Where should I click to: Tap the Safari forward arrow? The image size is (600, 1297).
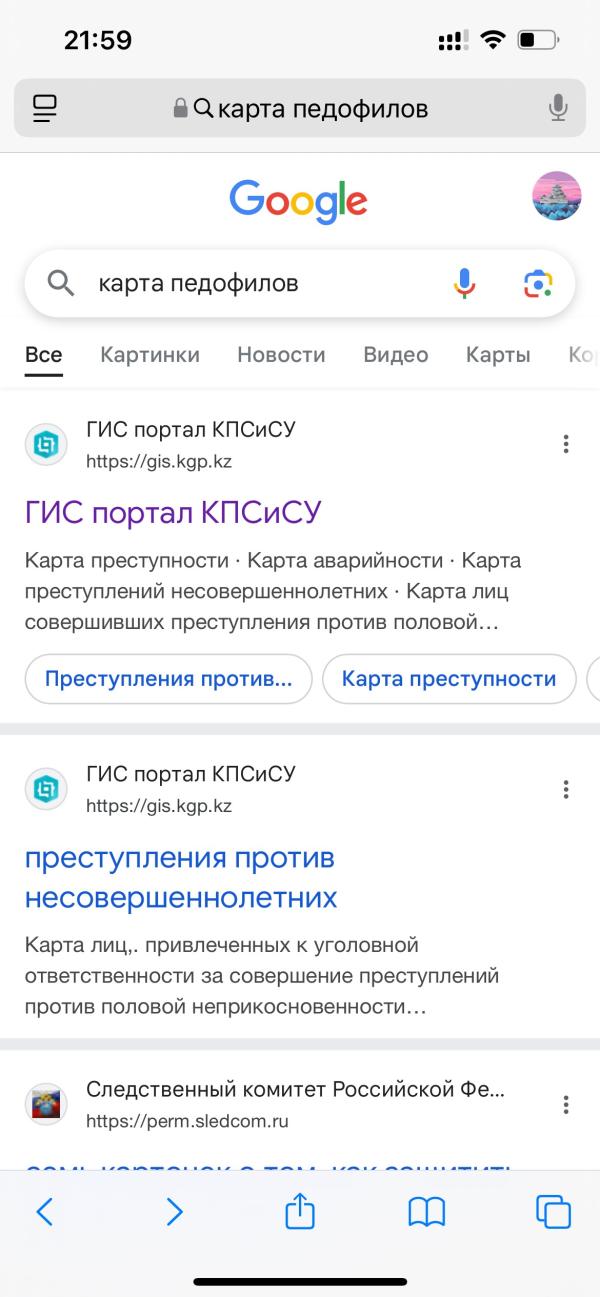(174, 1212)
